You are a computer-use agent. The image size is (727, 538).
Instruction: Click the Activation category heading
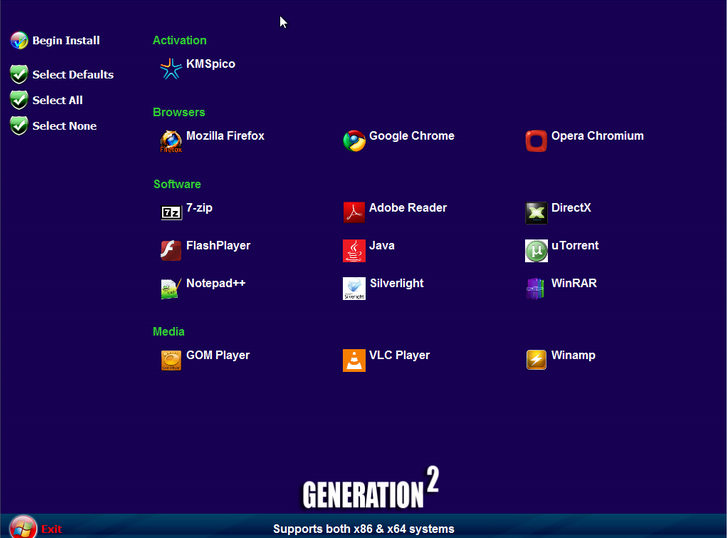coord(179,40)
